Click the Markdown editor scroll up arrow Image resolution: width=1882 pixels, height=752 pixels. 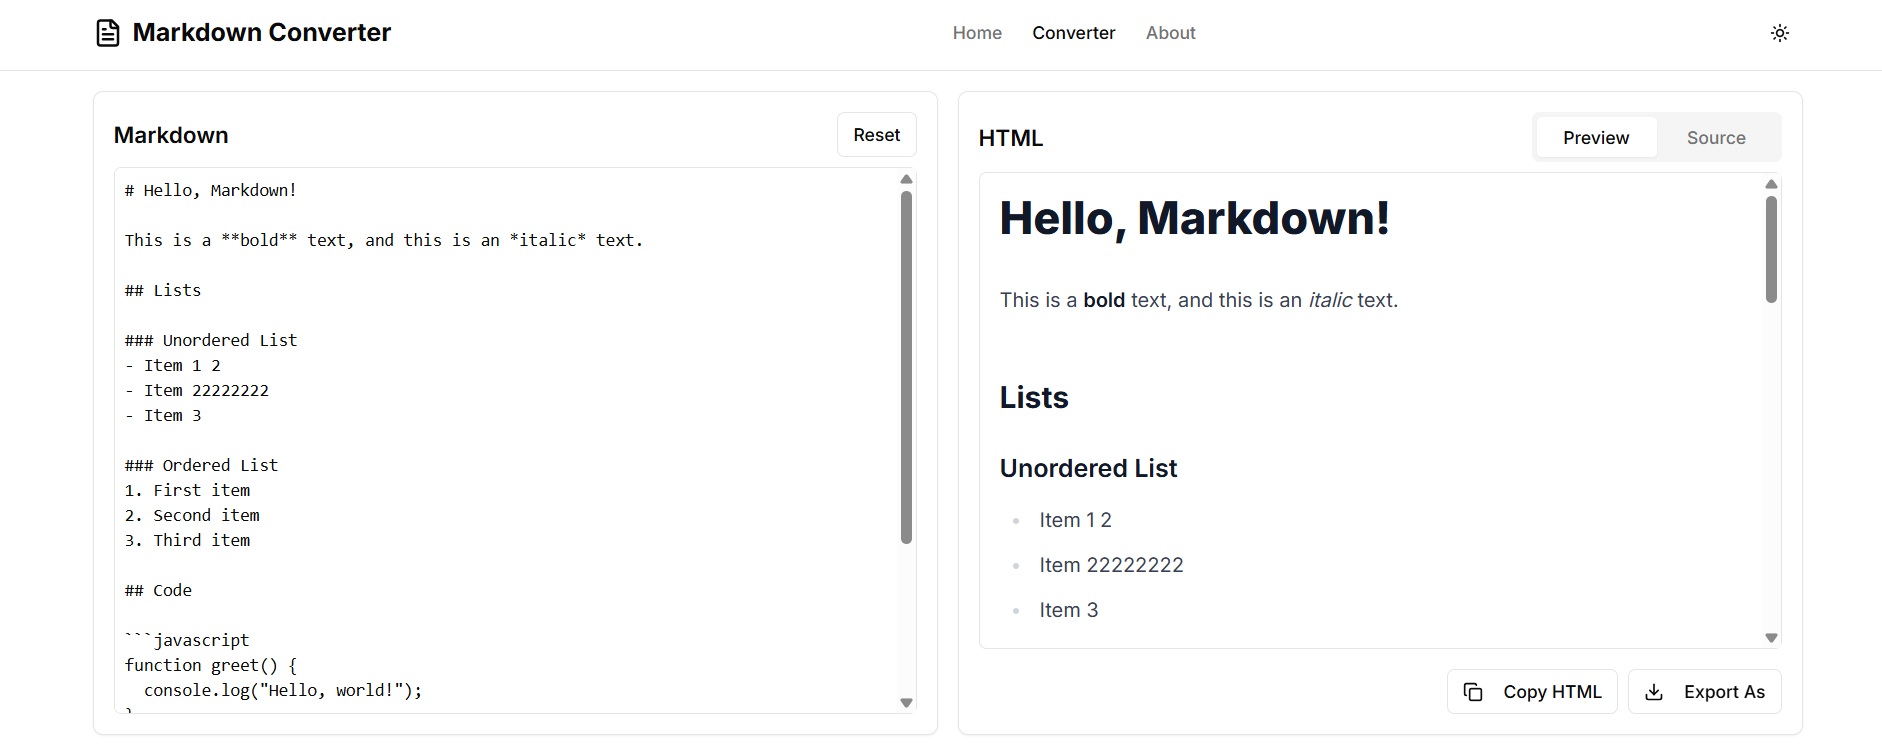pyautogui.click(x=906, y=179)
